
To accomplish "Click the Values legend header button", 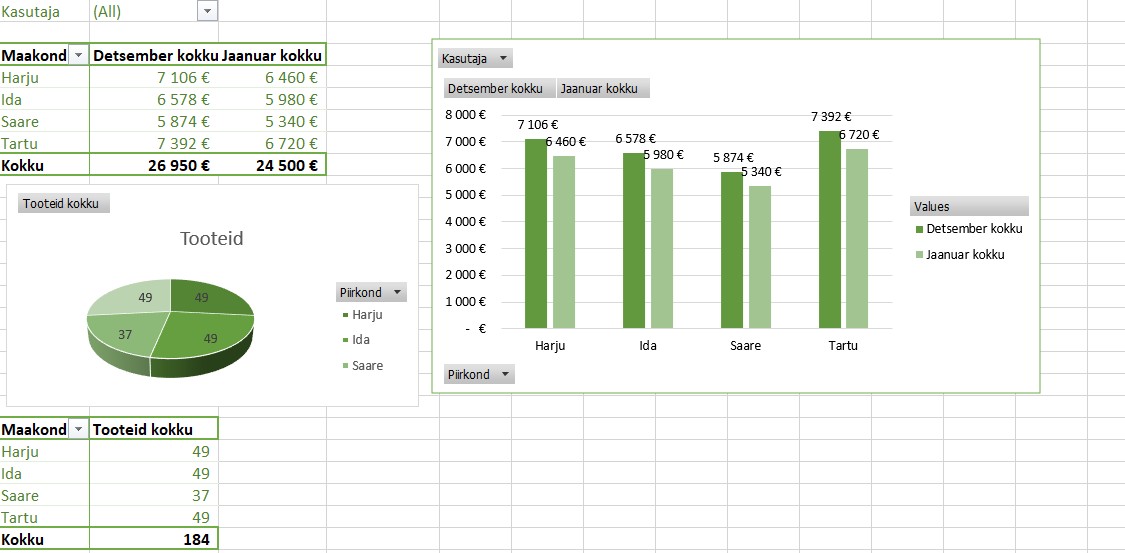I will [x=968, y=207].
